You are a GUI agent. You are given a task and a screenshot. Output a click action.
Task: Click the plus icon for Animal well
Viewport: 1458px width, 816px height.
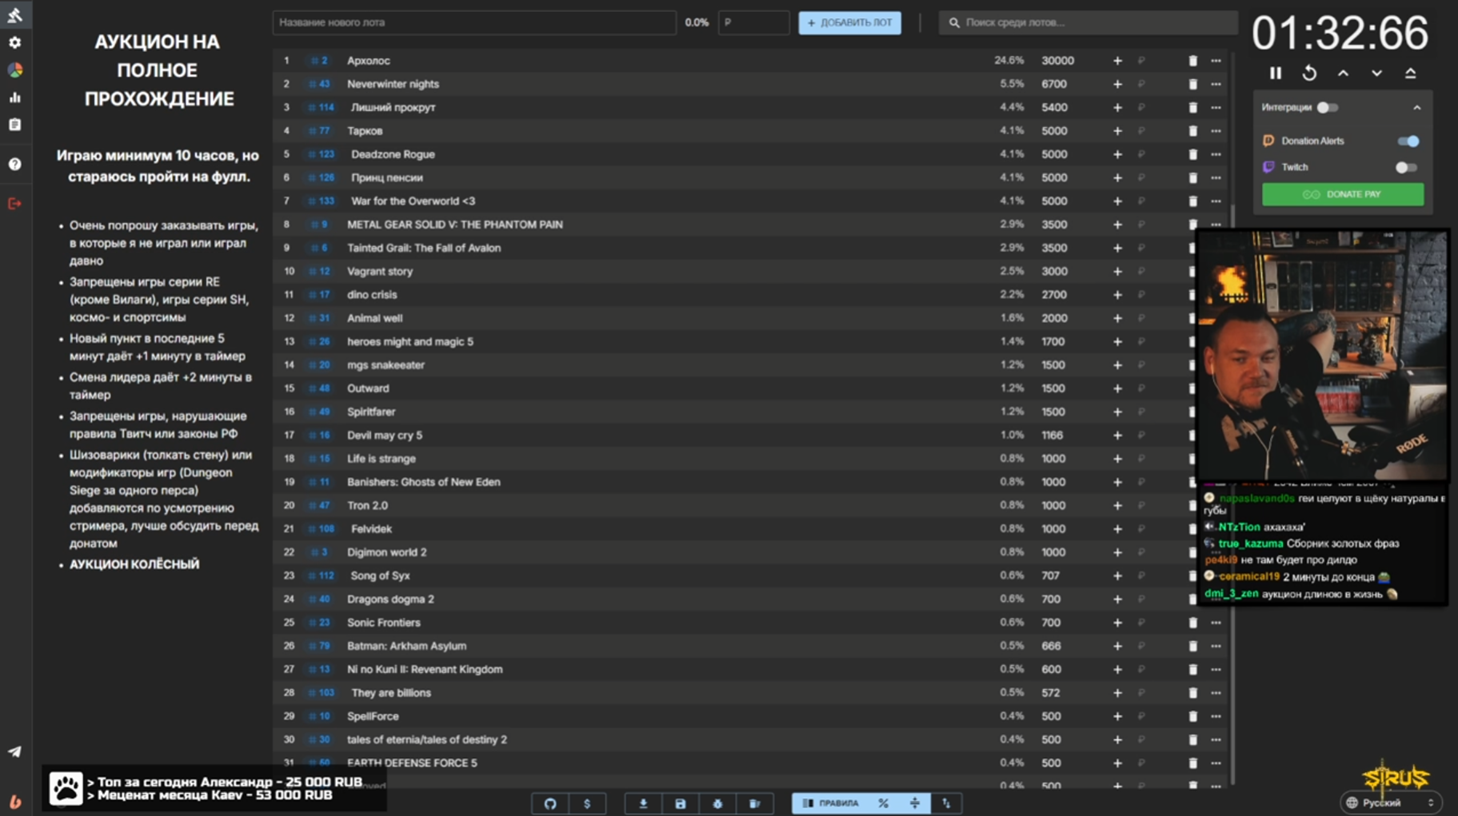[1117, 318]
